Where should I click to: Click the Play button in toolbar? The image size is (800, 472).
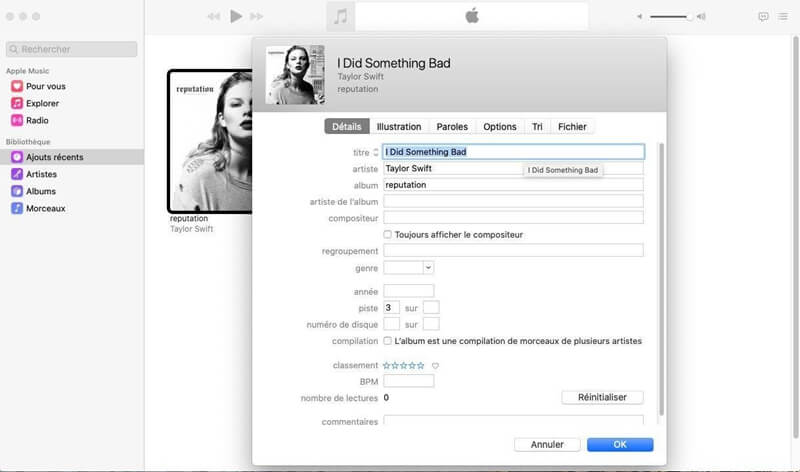[236, 16]
